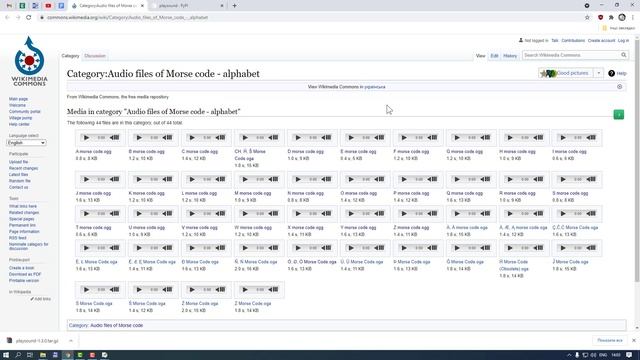Open the History tab

[510, 56]
